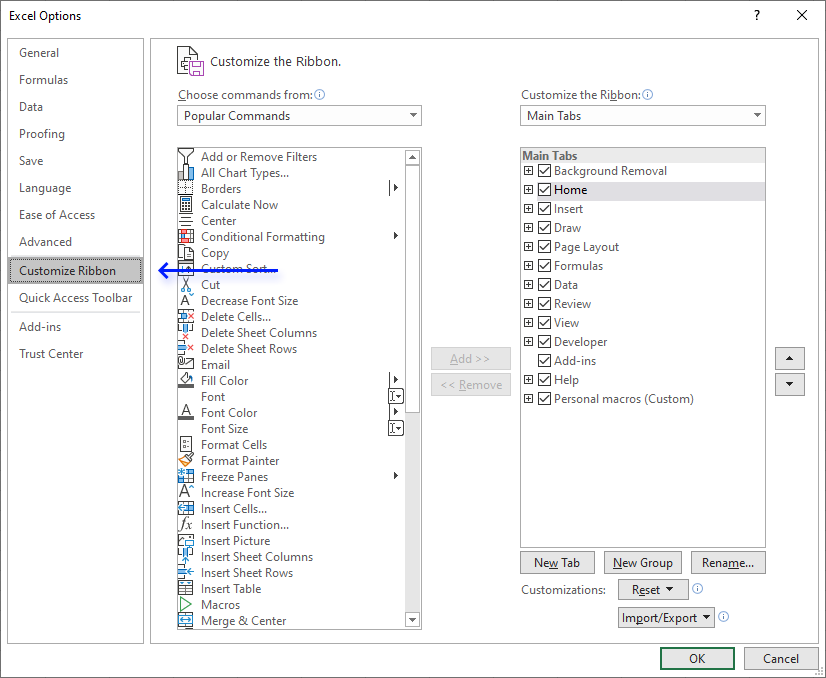
Task: Expand the Home tab tree node
Action: [x=528, y=190]
